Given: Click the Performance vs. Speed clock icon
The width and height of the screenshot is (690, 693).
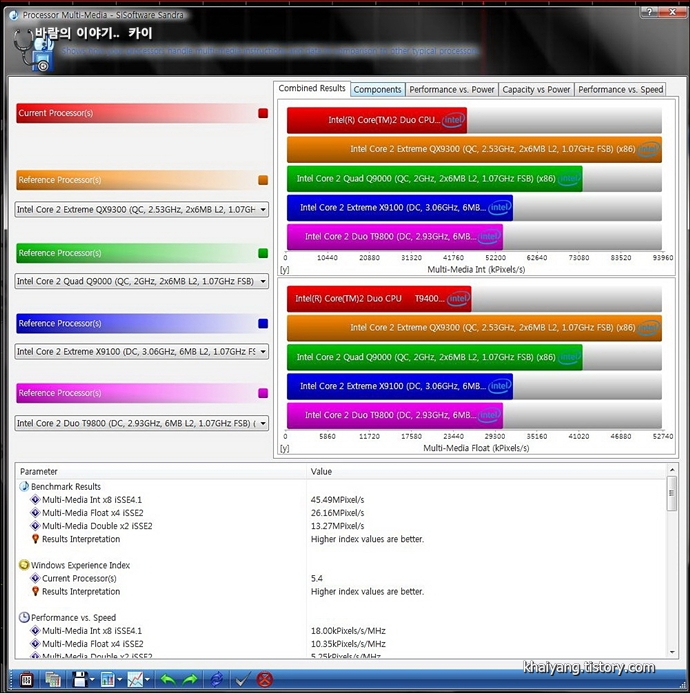Looking at the screenshot, I should [24, 617].
